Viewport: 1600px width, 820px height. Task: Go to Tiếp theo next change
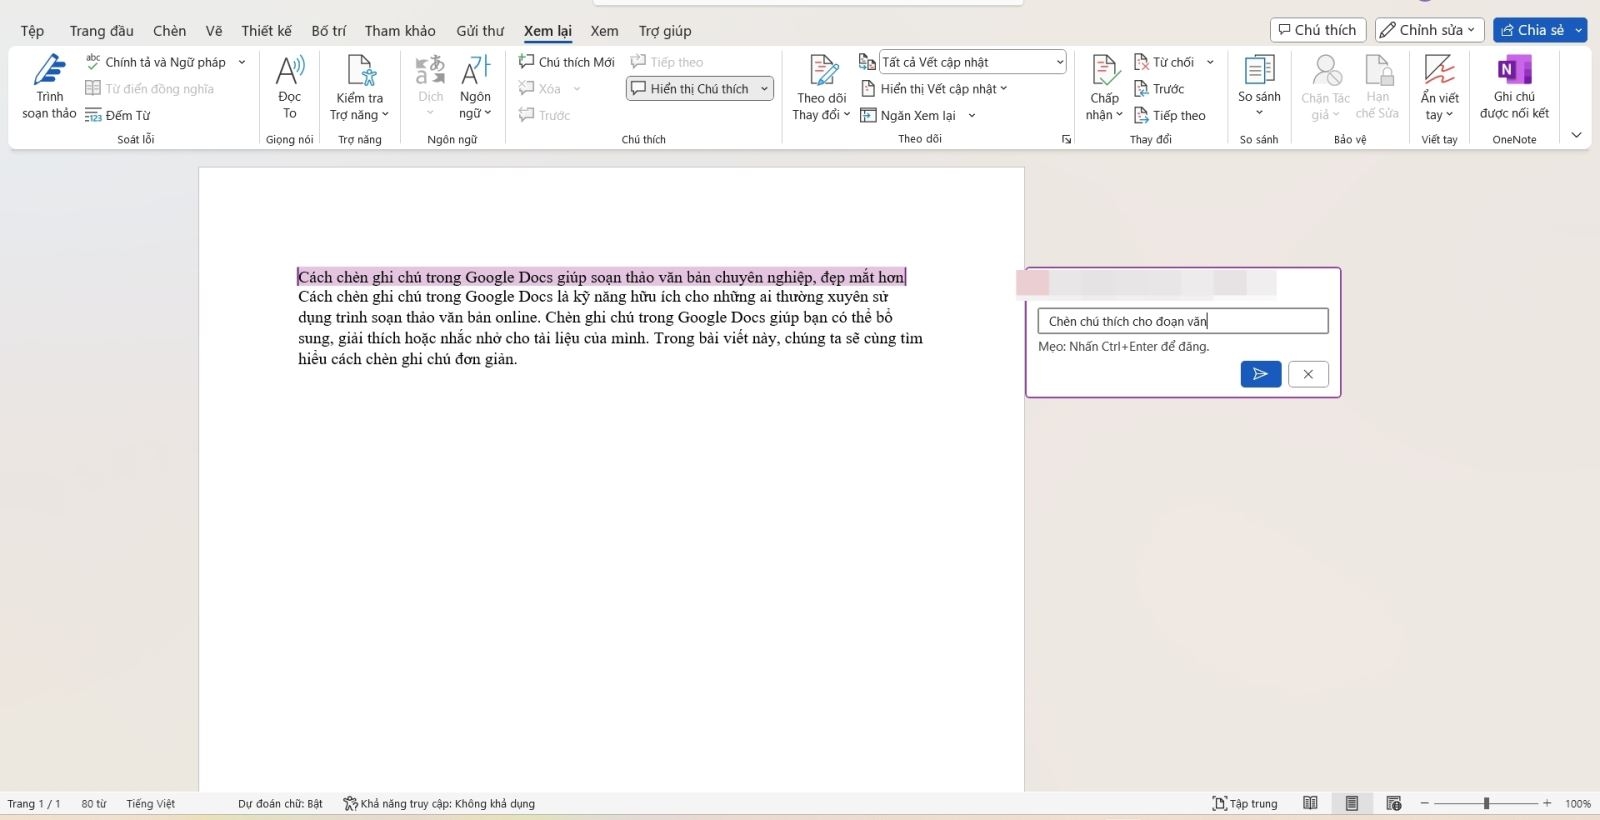pyautogui.click(x=1170, y=115)
